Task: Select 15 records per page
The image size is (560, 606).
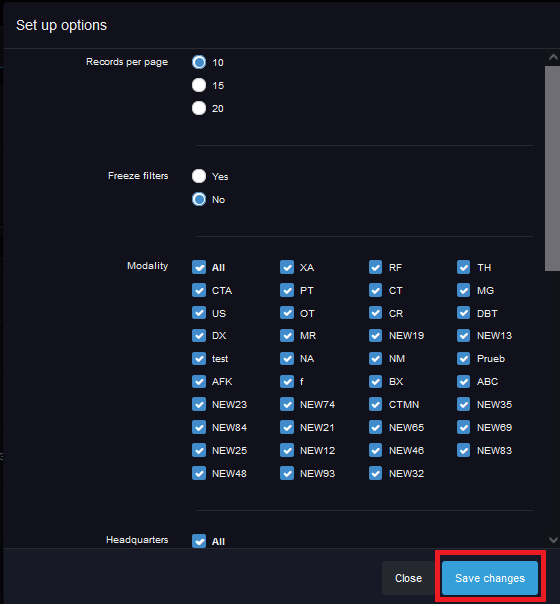Action: [x=199, y=85]
